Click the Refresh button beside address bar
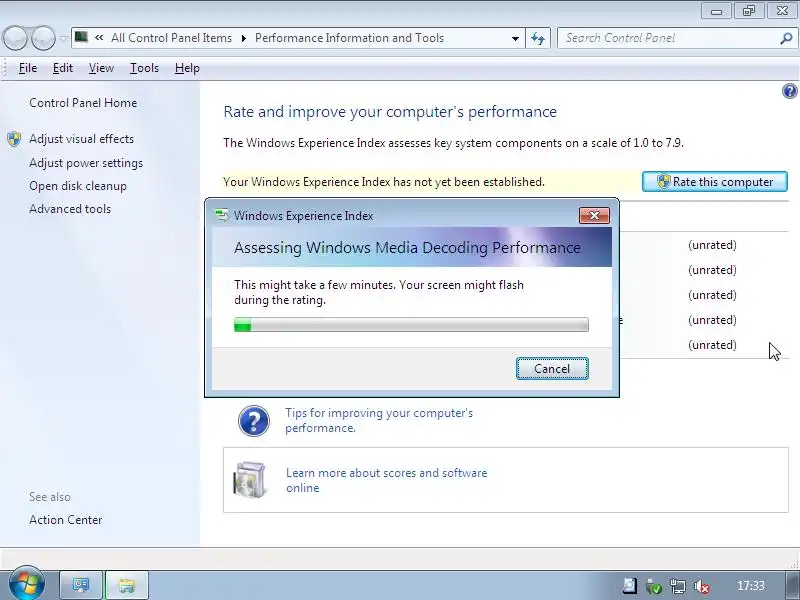The width and height of the screenshot is (800, 600). 538,38
